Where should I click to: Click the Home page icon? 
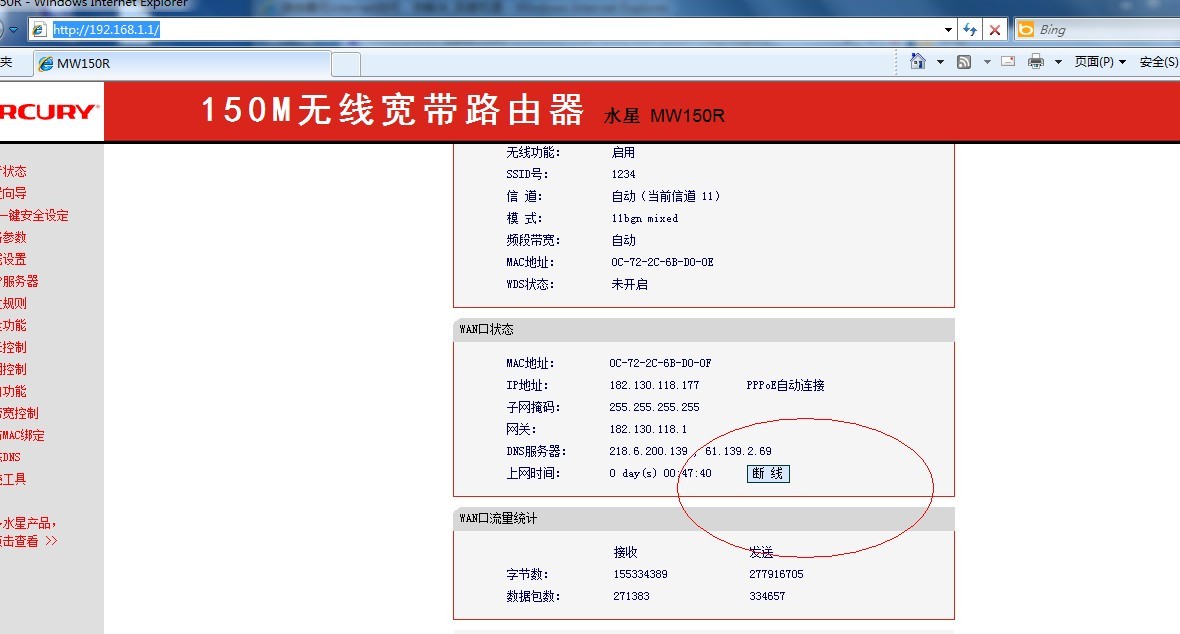coord(917,61)
